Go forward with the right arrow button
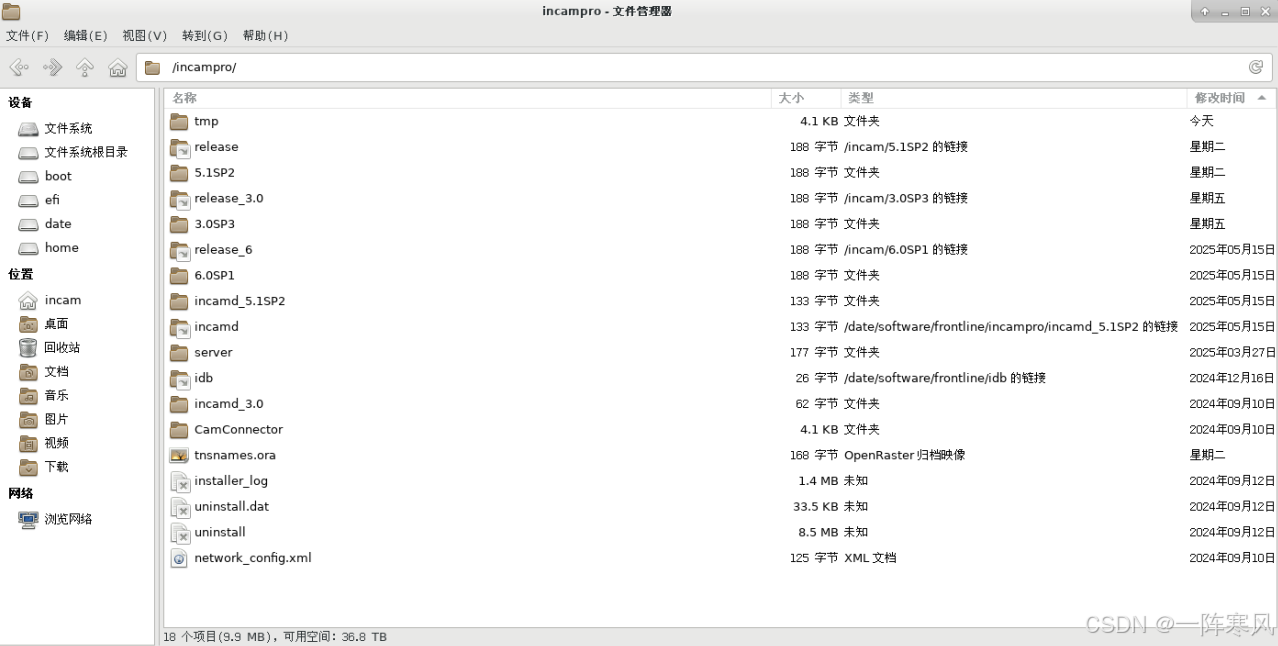 tap(52, 68)
